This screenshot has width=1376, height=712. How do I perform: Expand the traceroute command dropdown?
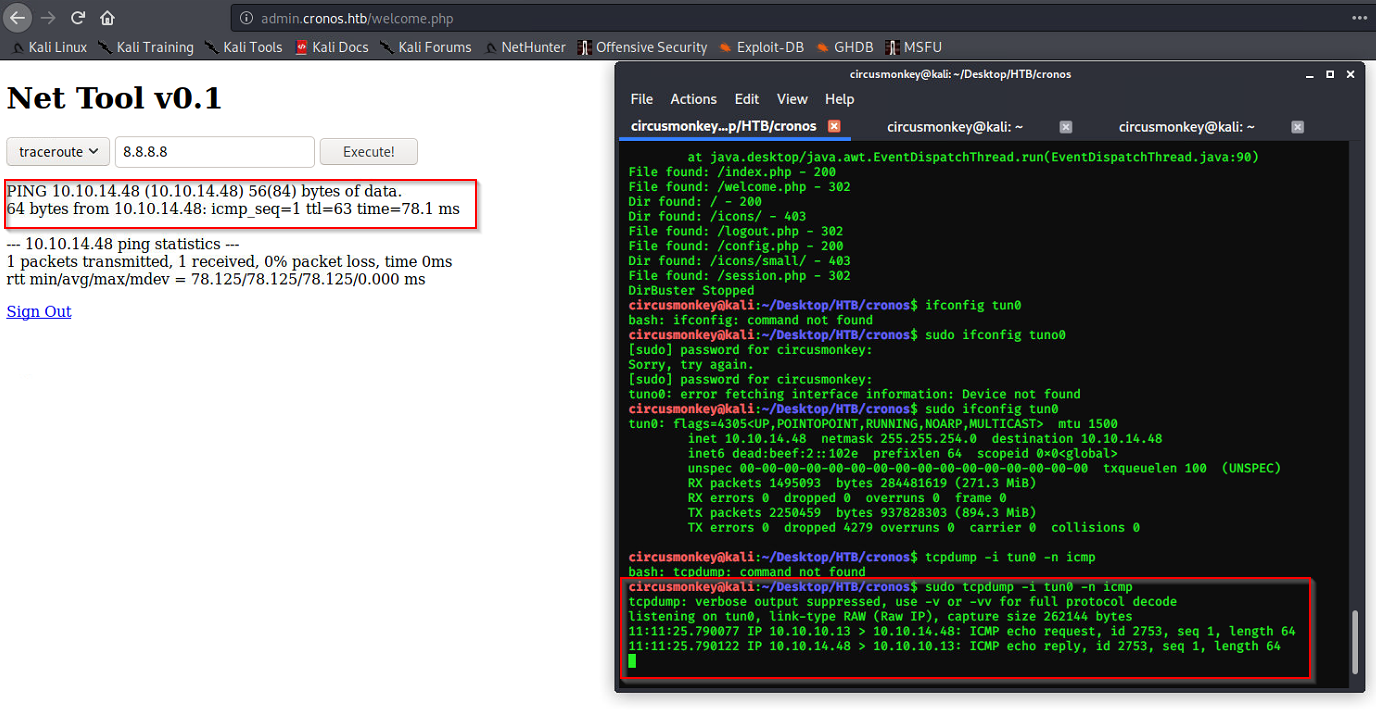[x=58, y=152]
